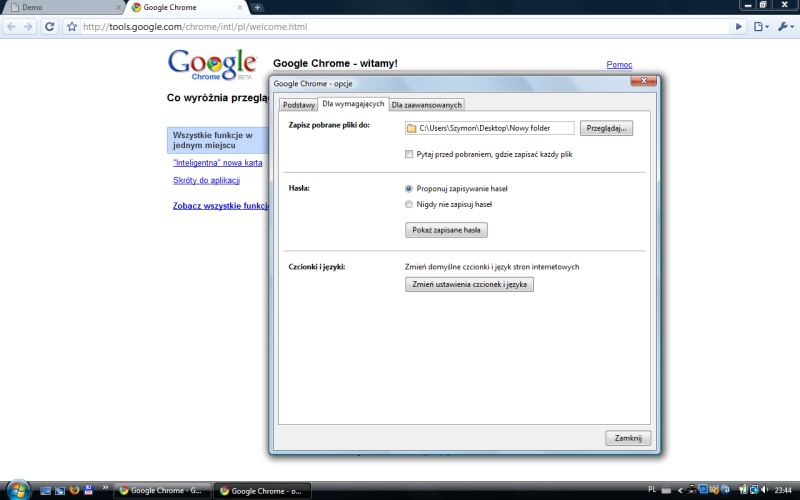Click the blue square tray icon

click(x=703, y=489)
